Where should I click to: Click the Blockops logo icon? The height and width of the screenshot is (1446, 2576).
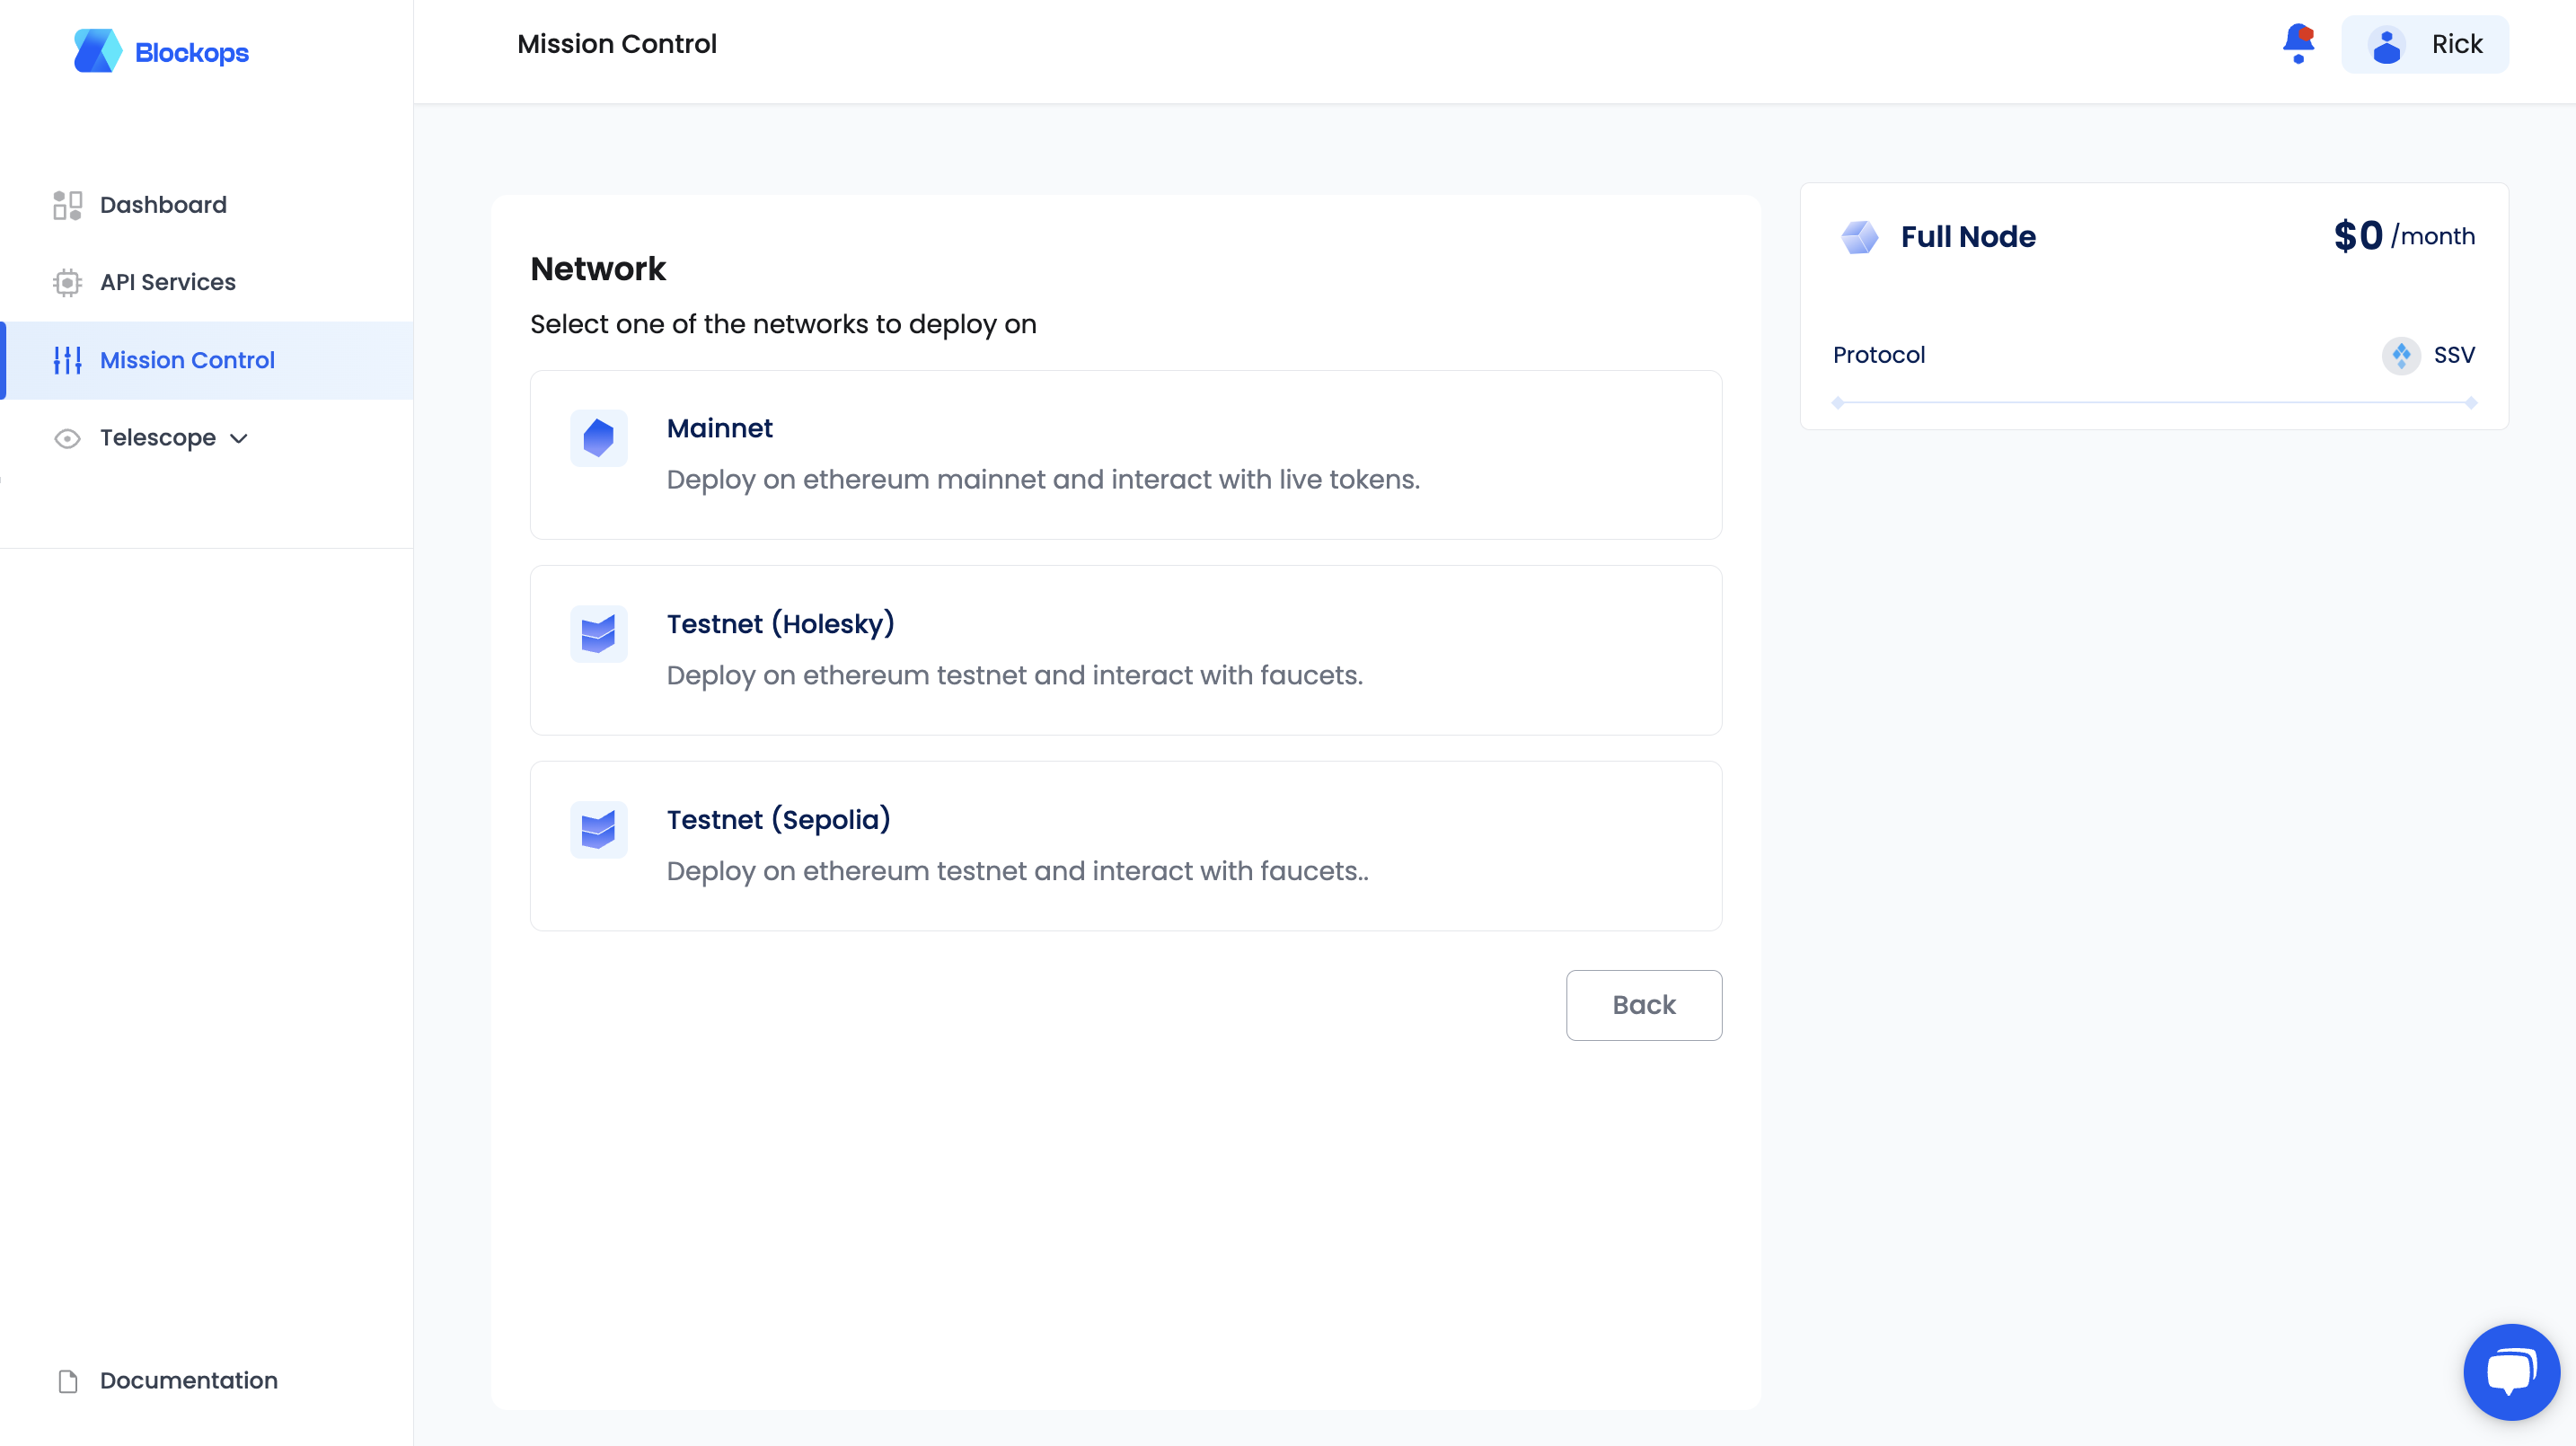click(97, 51)
